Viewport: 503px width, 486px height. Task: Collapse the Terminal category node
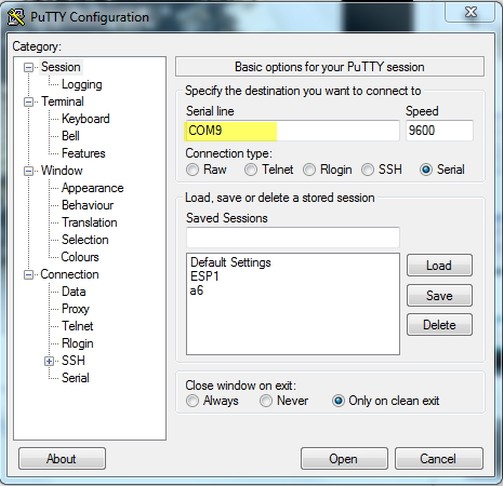coord(29,102)
